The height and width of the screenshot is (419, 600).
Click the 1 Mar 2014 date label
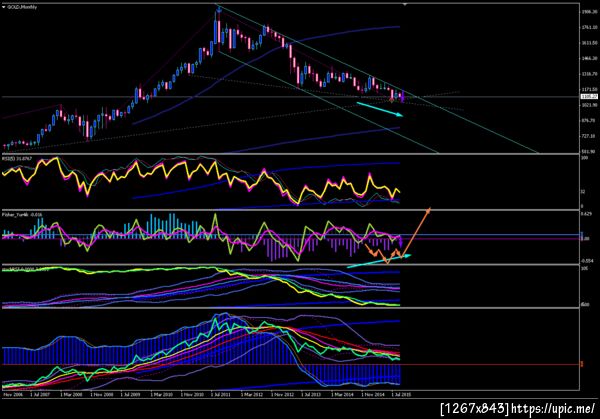(x=342, y=394)
